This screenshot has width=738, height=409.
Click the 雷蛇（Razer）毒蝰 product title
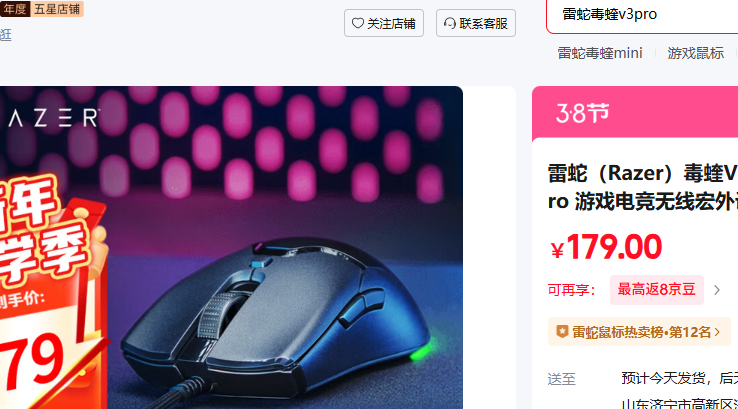[x=643, y=187]
